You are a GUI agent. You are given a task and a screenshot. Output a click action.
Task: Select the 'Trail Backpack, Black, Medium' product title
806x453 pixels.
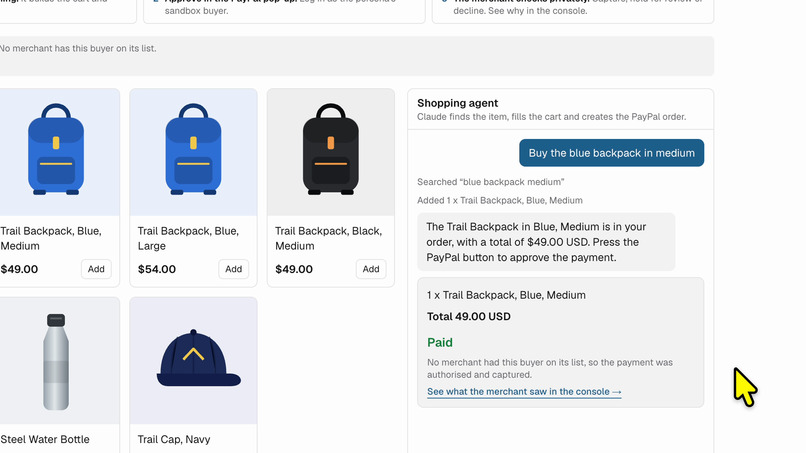[x=328, y=239]
